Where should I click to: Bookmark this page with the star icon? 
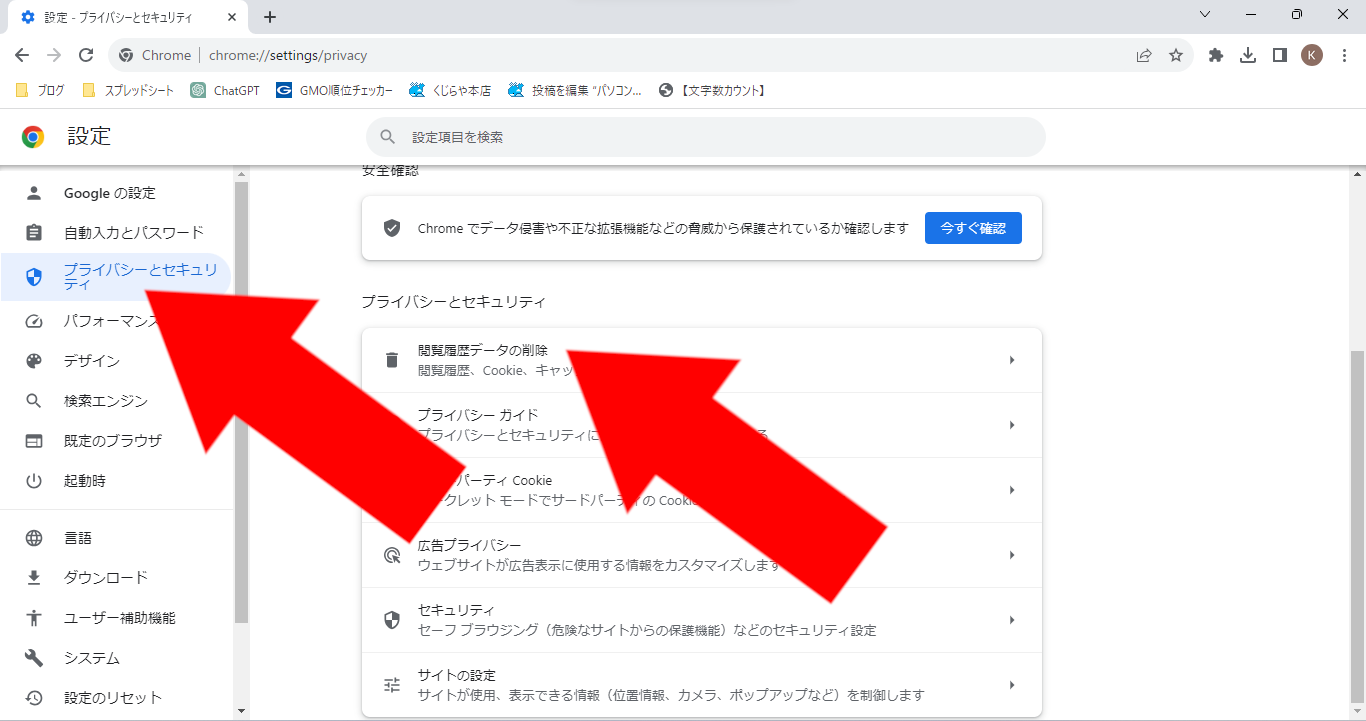[x=1176, y=55]
